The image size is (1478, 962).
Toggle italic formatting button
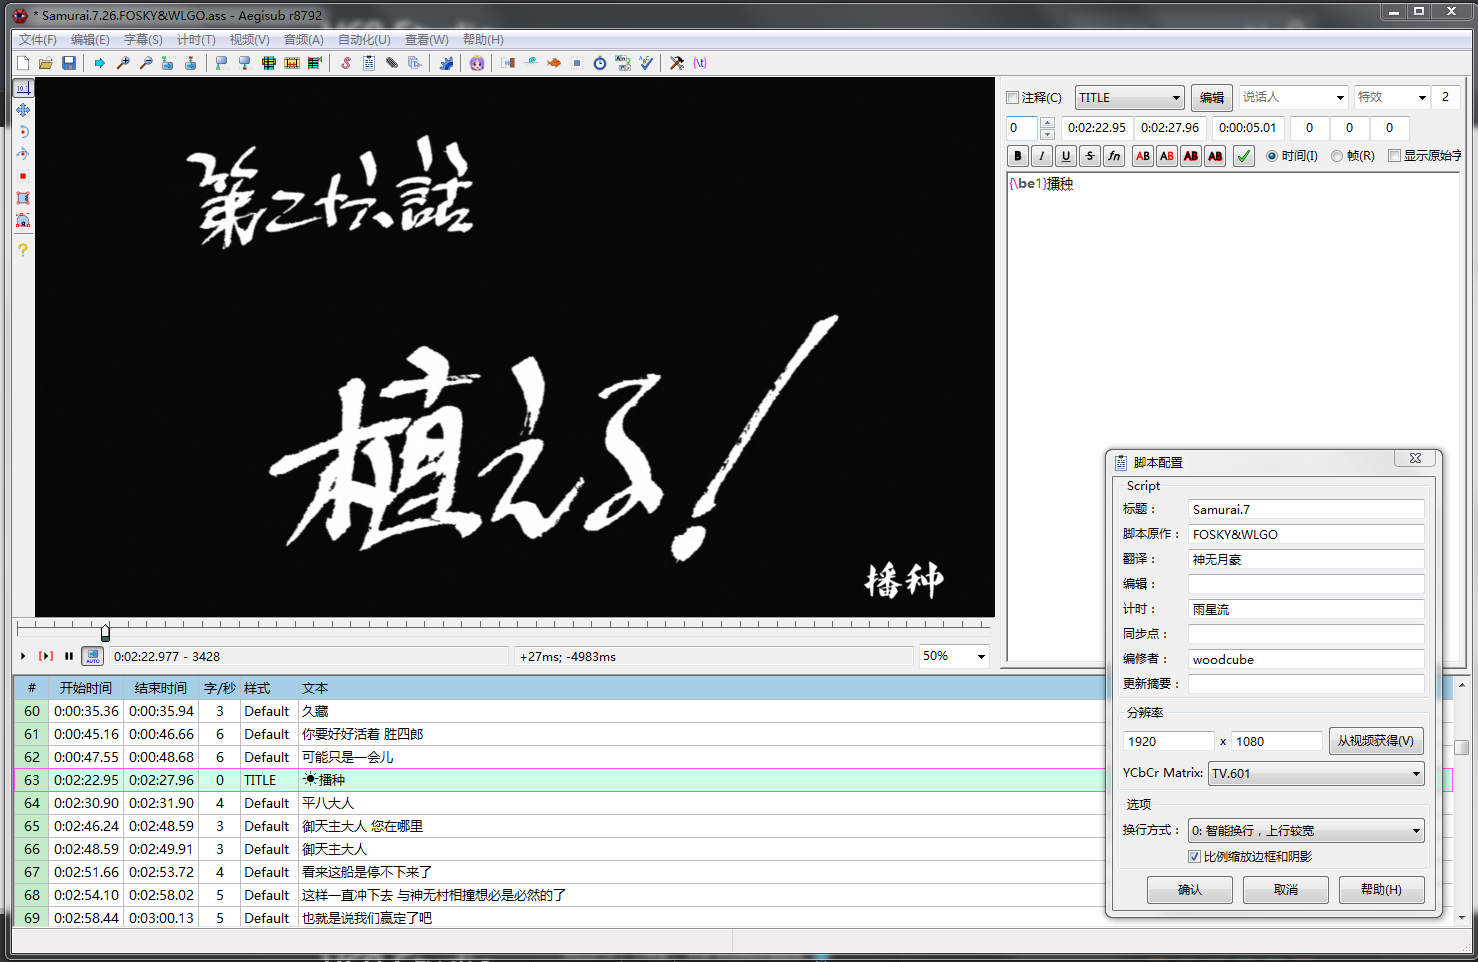[x=1042, y=156]
